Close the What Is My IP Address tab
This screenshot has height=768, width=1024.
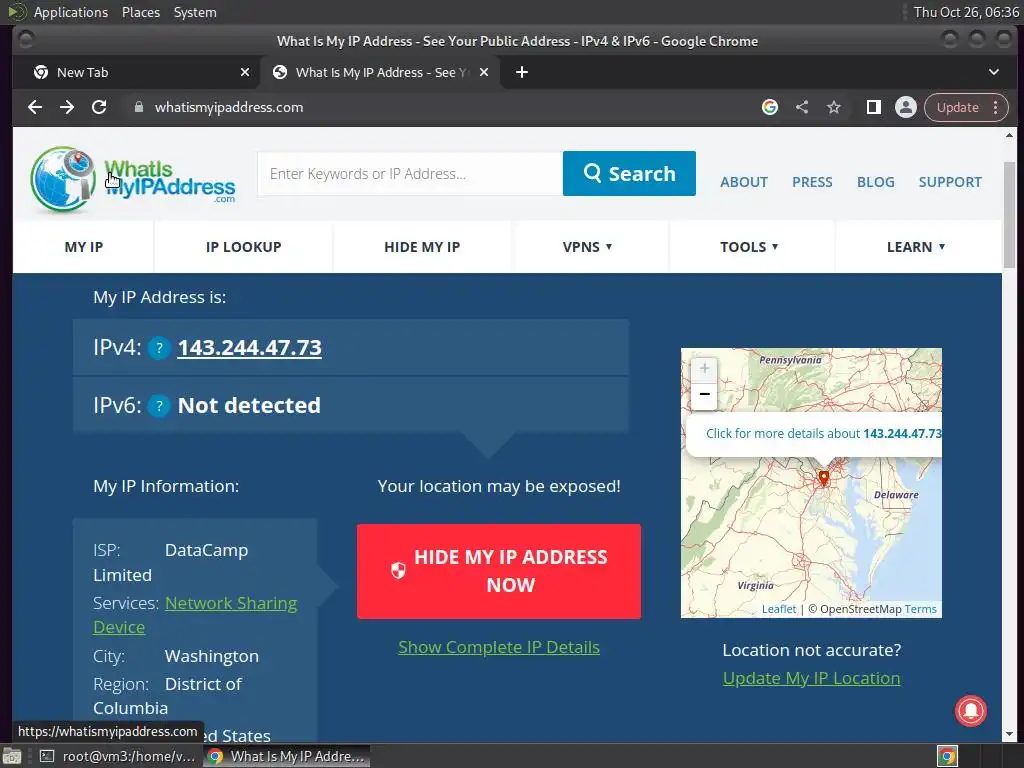[484, 72]
